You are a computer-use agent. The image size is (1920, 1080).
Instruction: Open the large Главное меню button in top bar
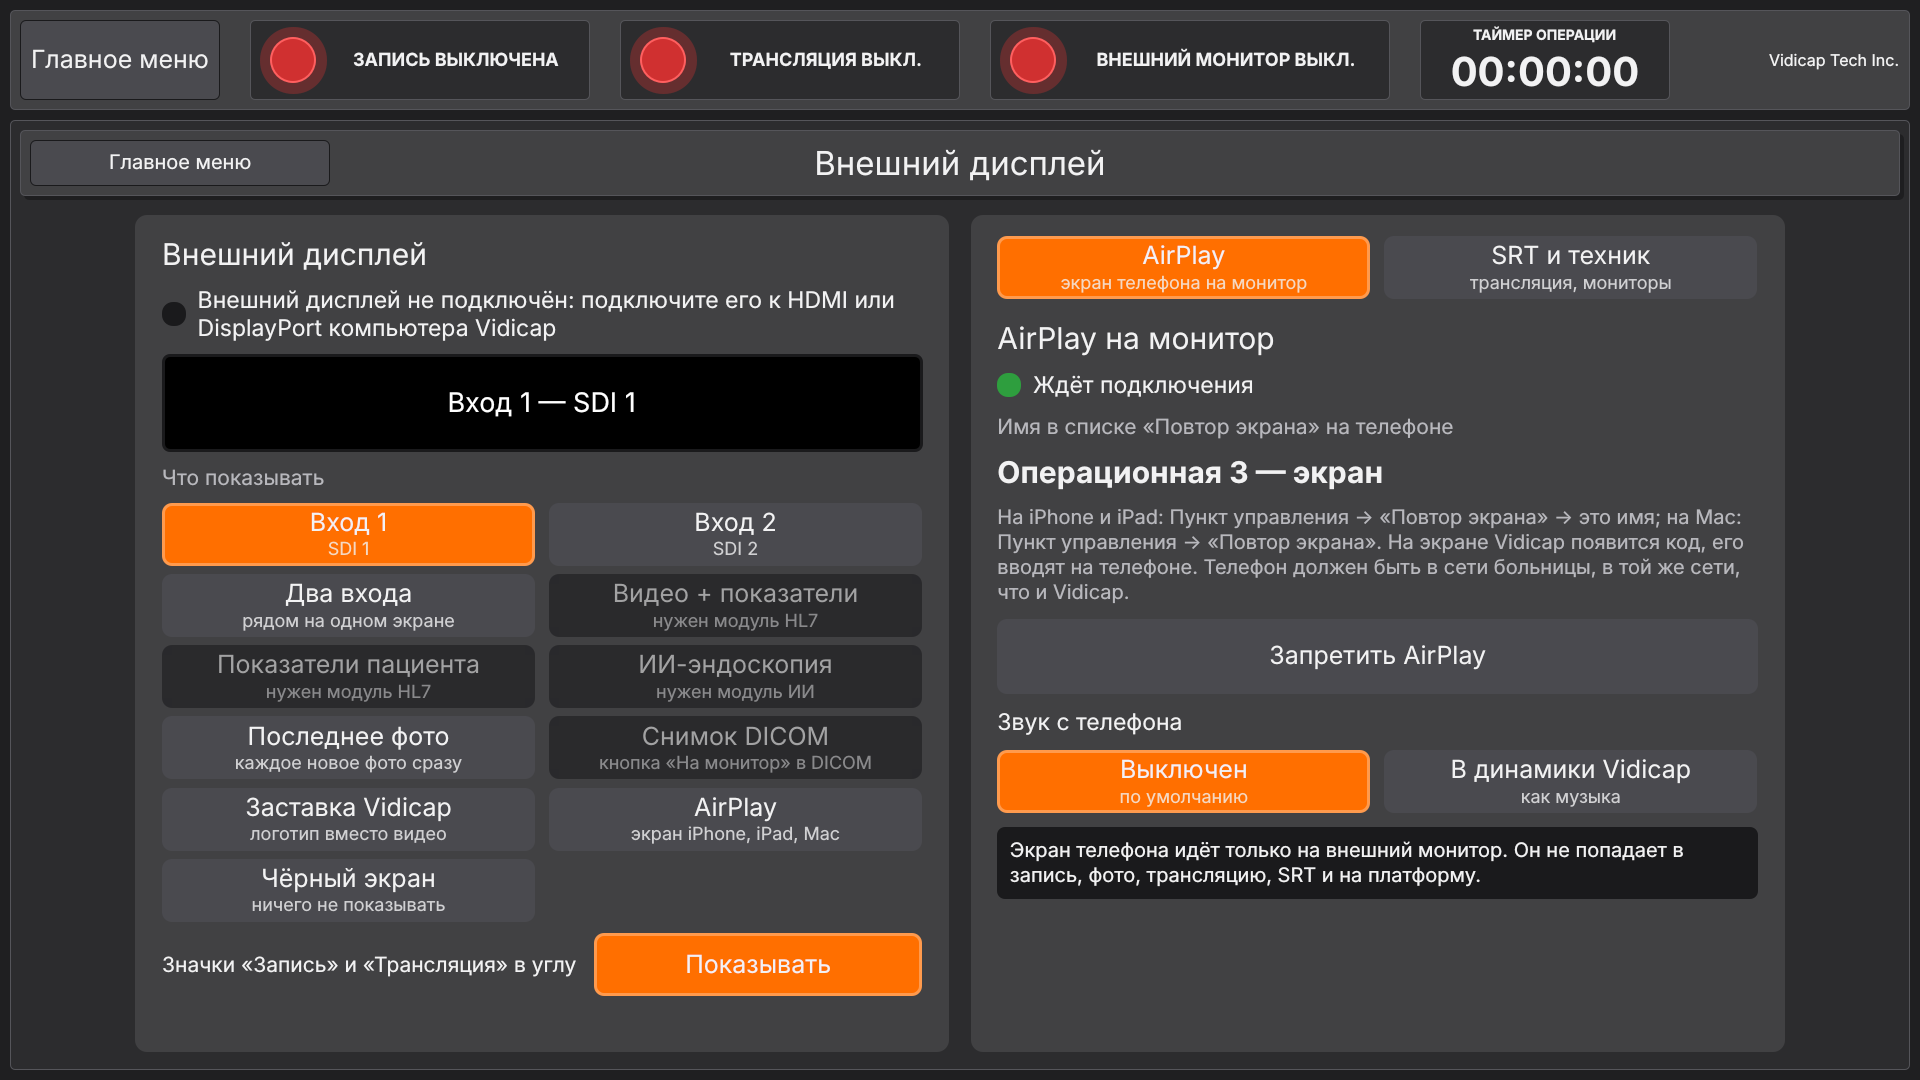point(120,60)
